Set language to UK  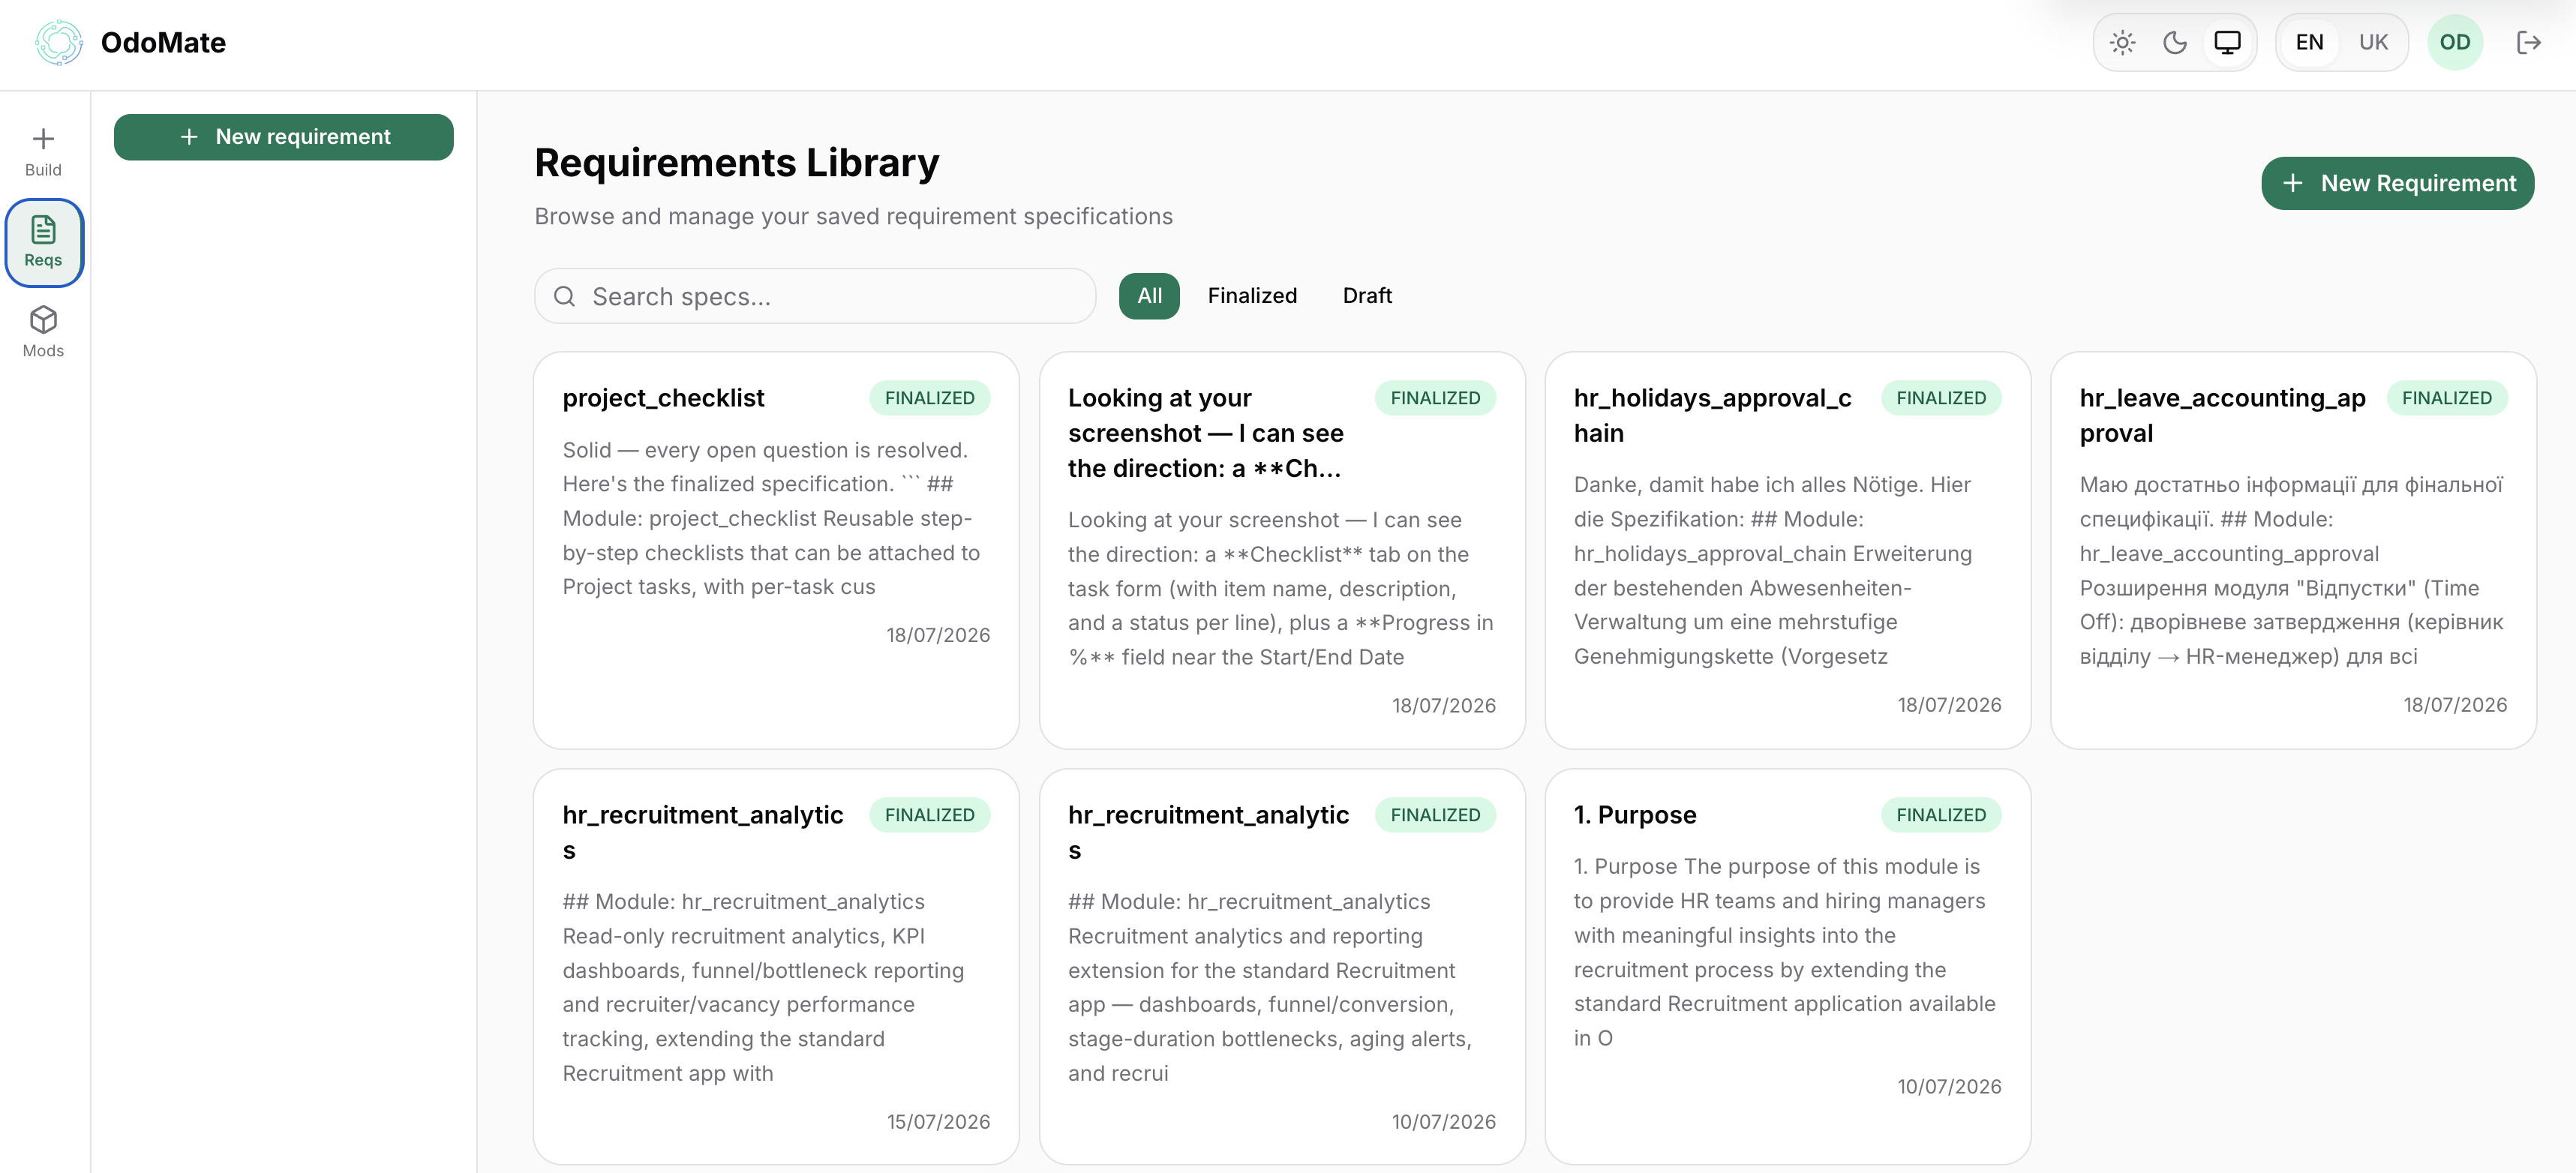pos(2373,42)
